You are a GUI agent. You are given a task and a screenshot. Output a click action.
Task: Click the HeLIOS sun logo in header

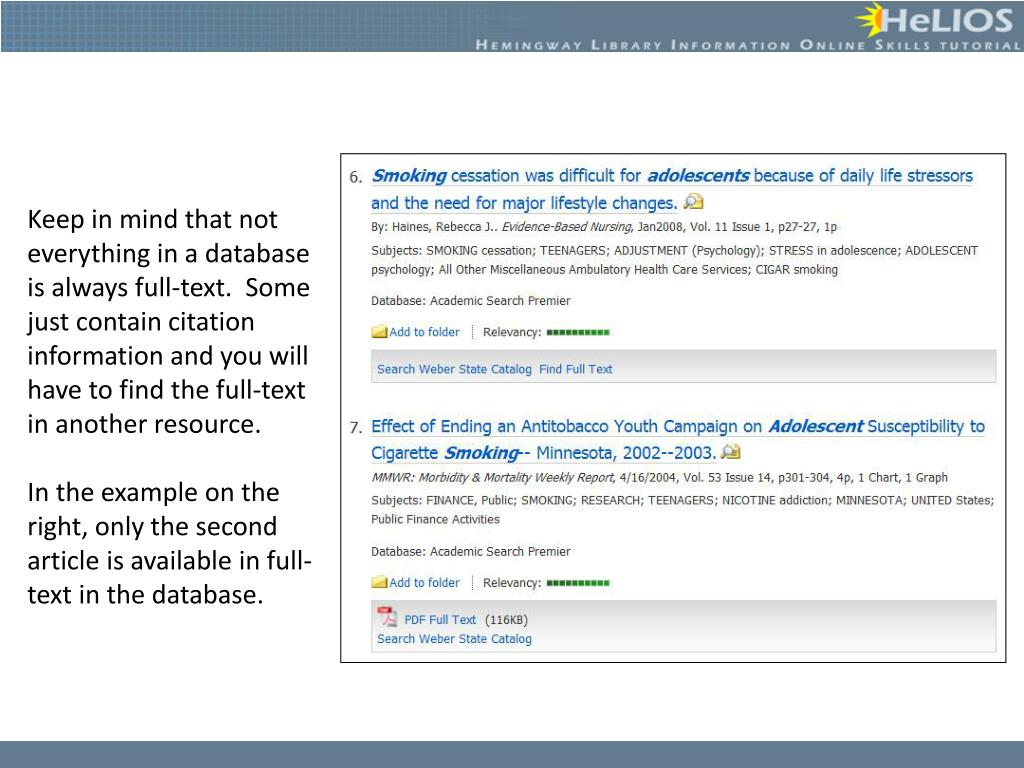tap(871, 19)
